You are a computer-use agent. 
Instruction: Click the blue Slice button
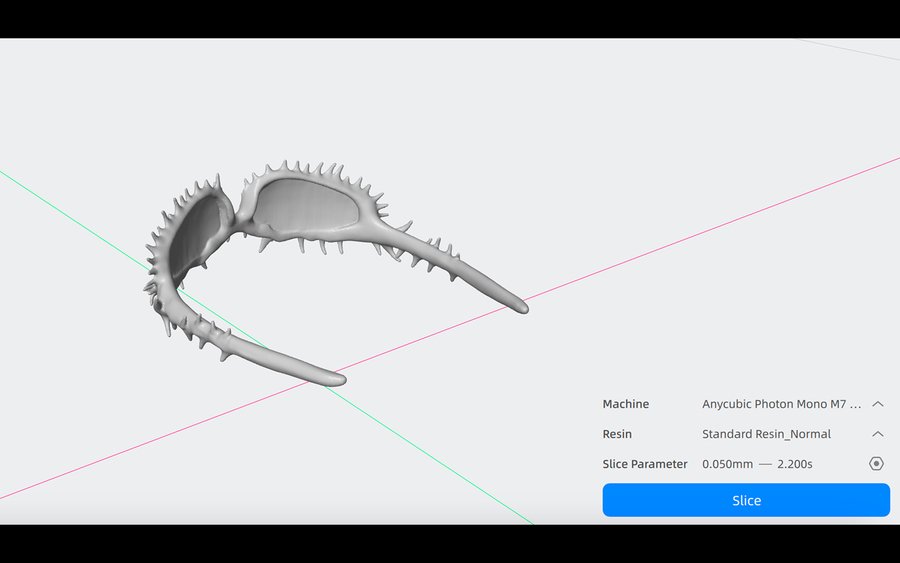746,500
